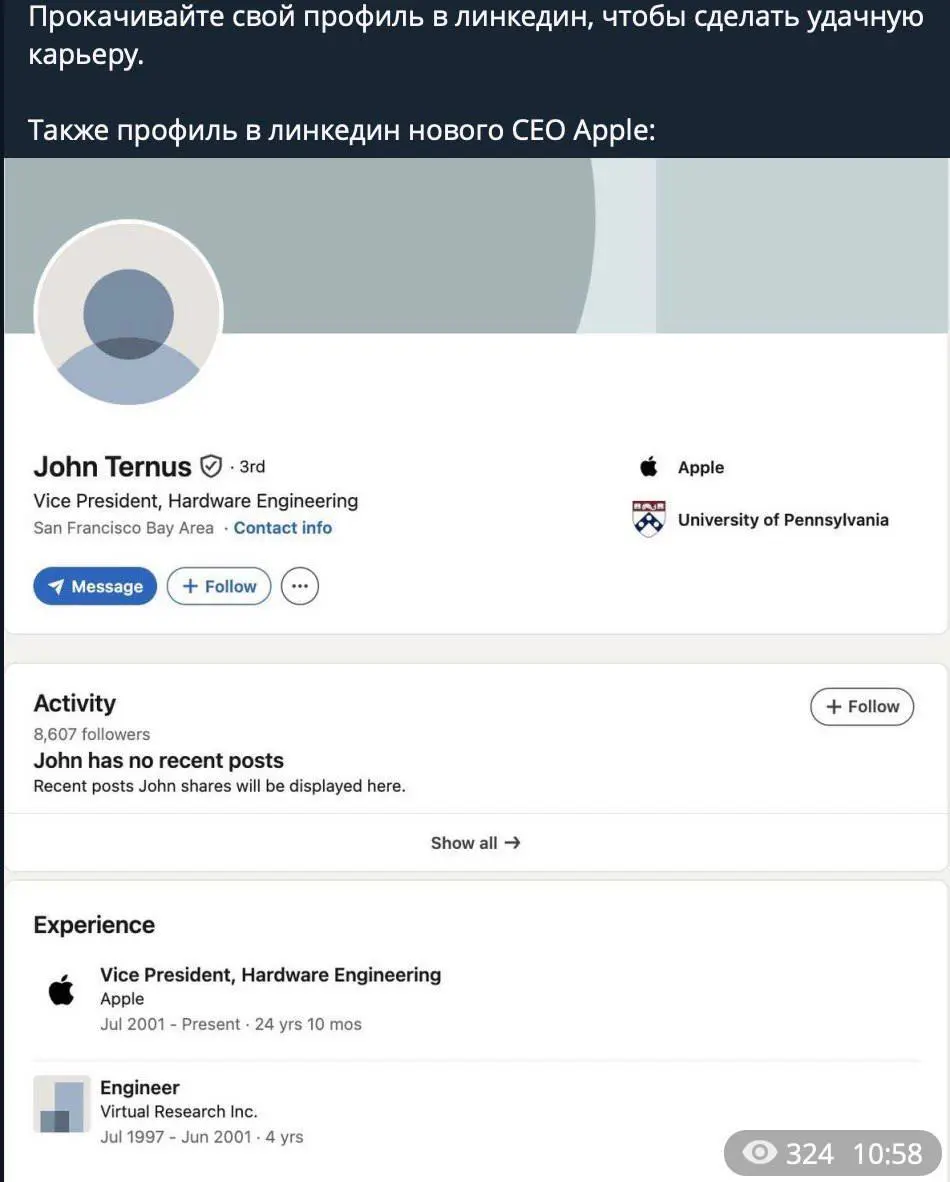Follow John via the profile Follow button
950x1182 pixels.
[x=219, y=586]
